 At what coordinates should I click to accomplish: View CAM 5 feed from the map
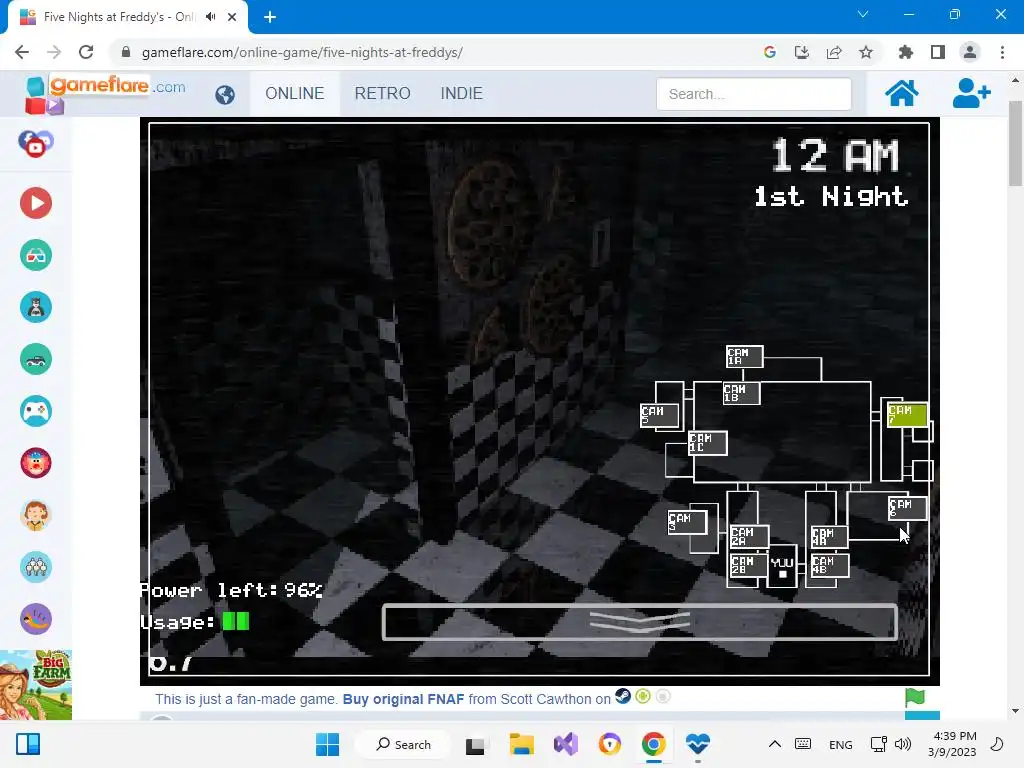pos(659,415)
